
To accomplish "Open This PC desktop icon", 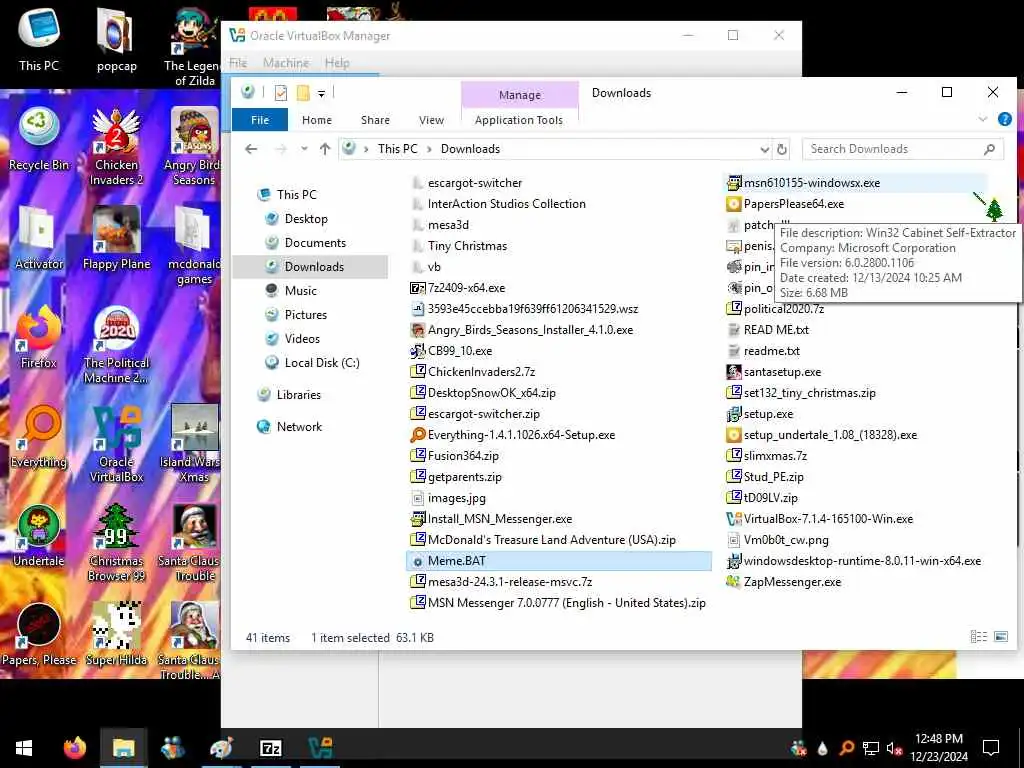I will click(x=39, y=40).
